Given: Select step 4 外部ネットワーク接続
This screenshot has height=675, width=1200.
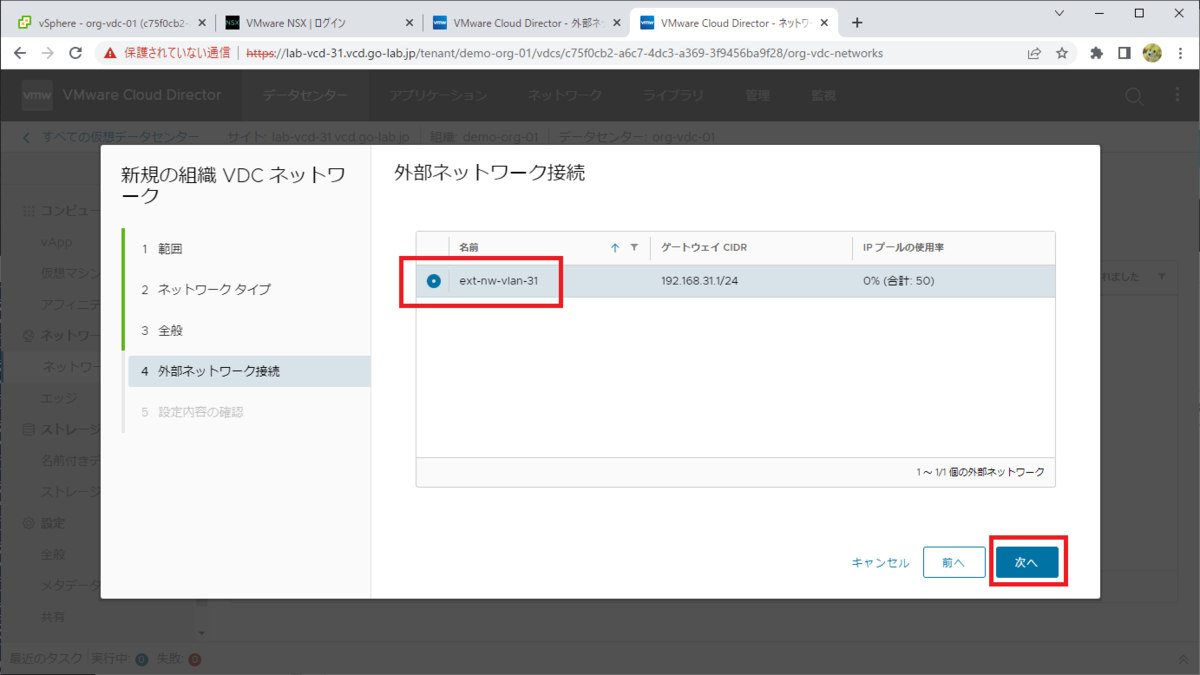Looking at the screenshot, I should [249, 371].
